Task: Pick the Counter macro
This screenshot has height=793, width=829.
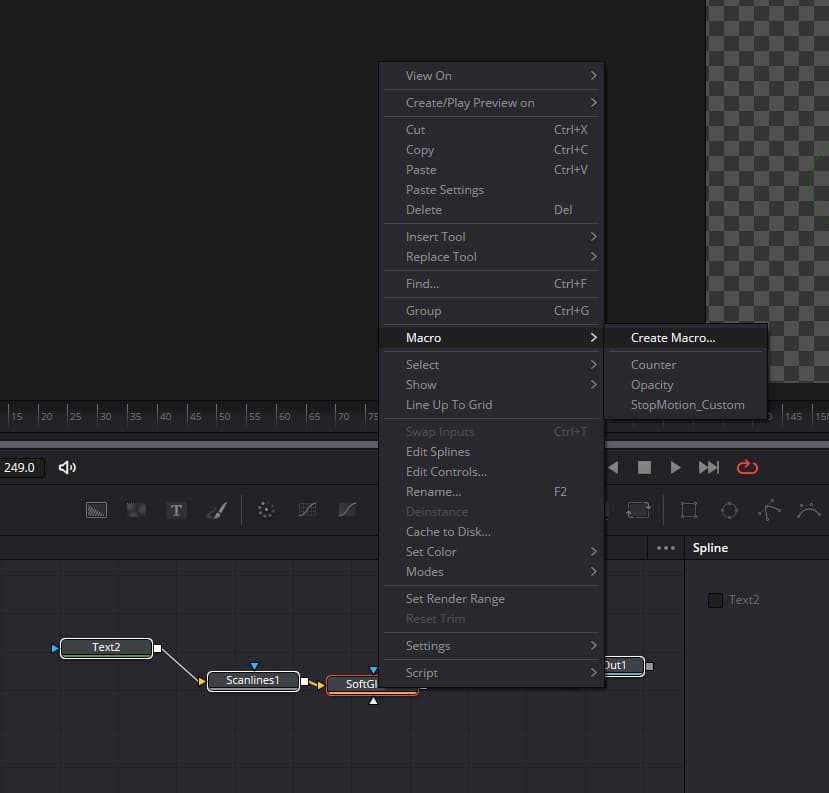Action: (x=685, y=364)
